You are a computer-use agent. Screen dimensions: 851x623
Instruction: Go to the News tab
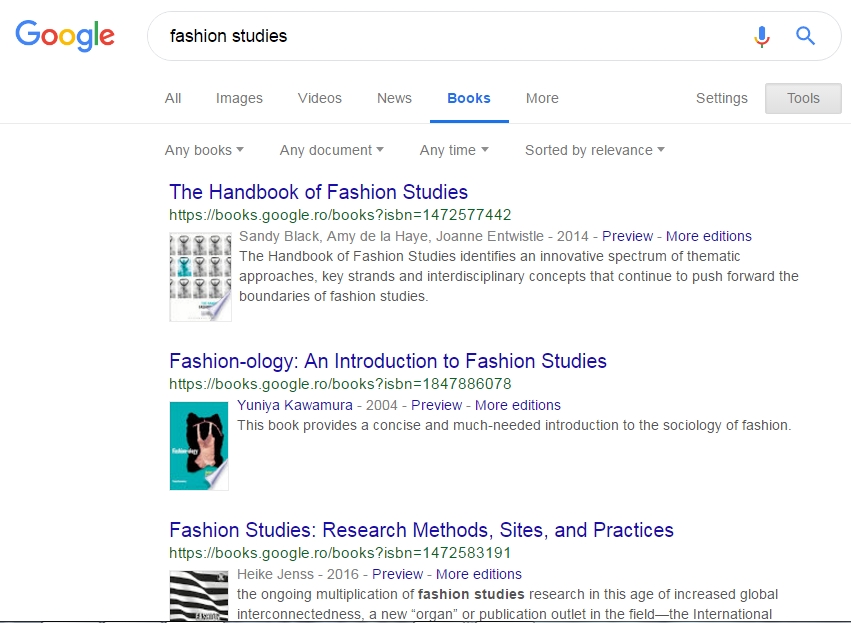394,98
